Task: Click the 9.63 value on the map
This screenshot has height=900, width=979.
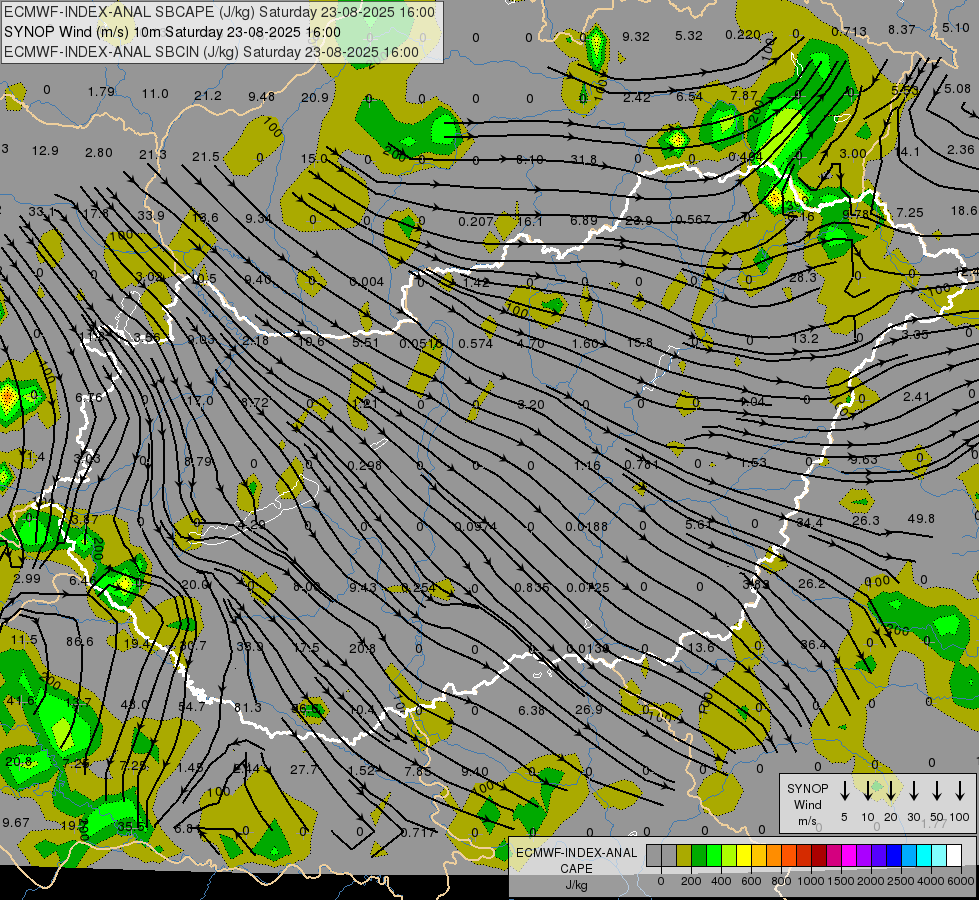Action: click(x=863, y=460)
